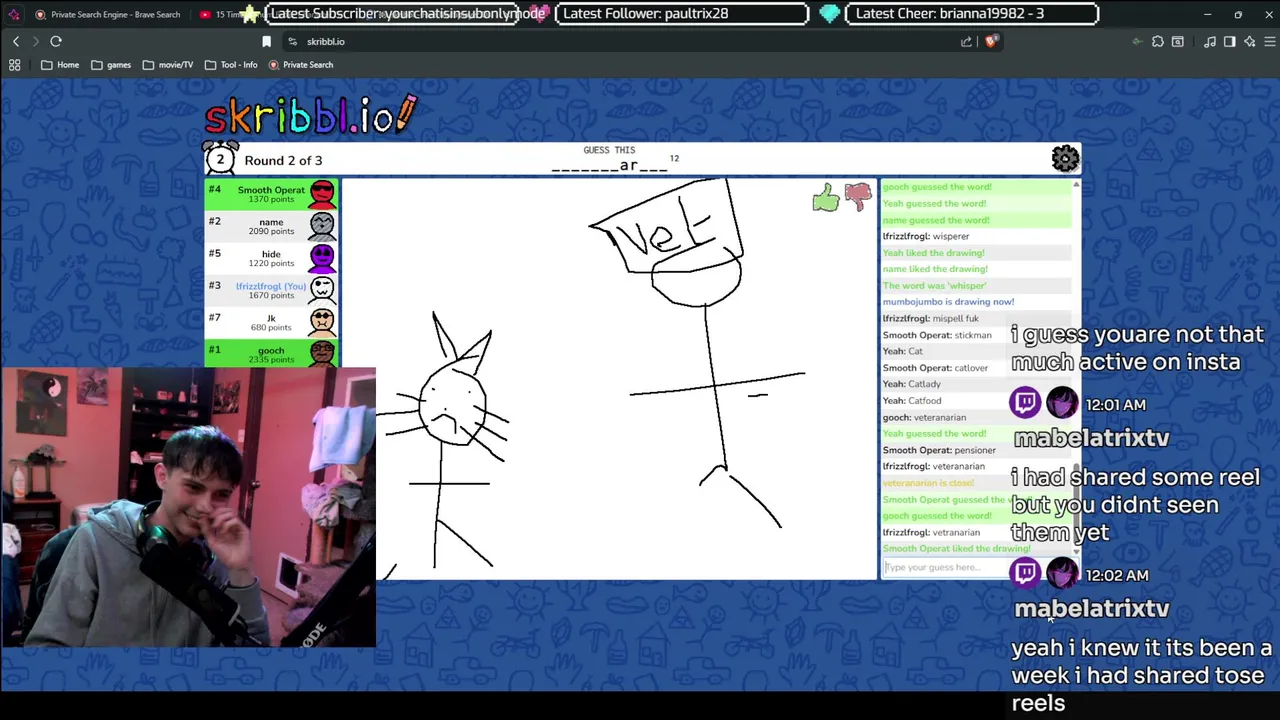Open the extensions puzzle icon
1280x720 pixels.
coord(1157,41)
